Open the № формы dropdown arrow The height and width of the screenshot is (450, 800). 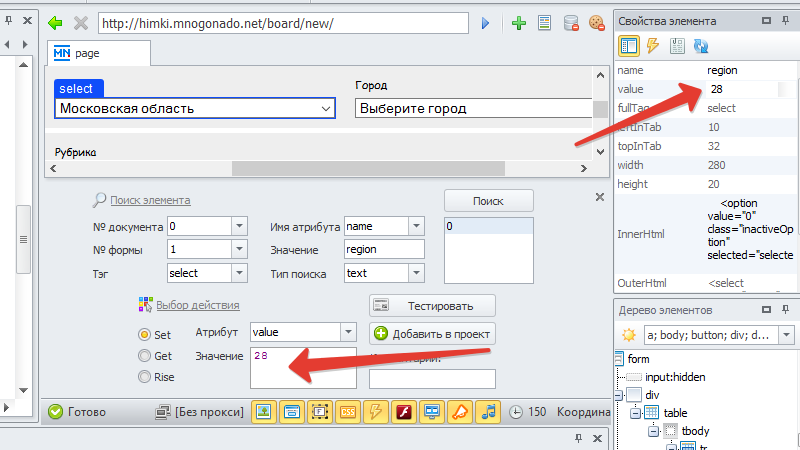[x=239, y=249]
